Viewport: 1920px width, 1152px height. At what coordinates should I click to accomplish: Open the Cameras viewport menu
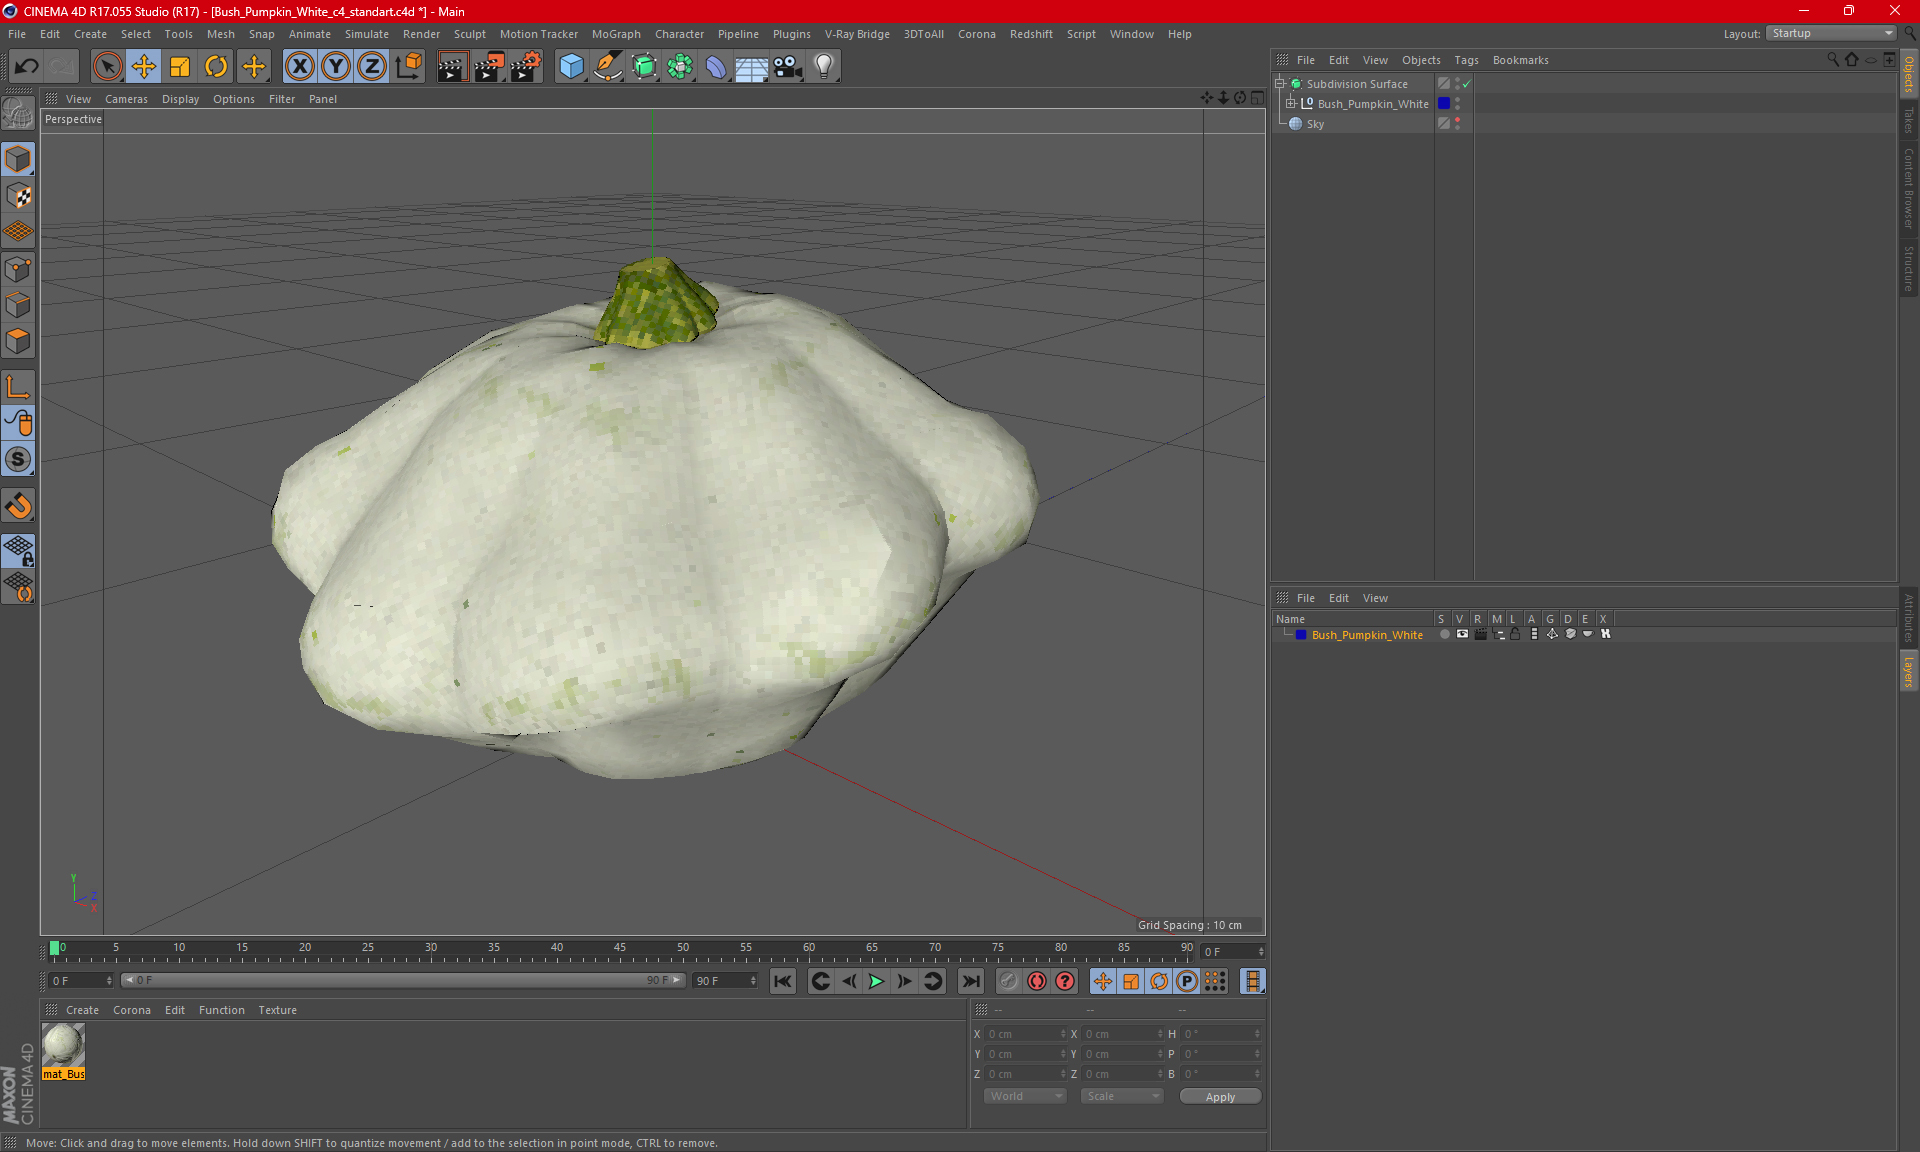point(126,99)
